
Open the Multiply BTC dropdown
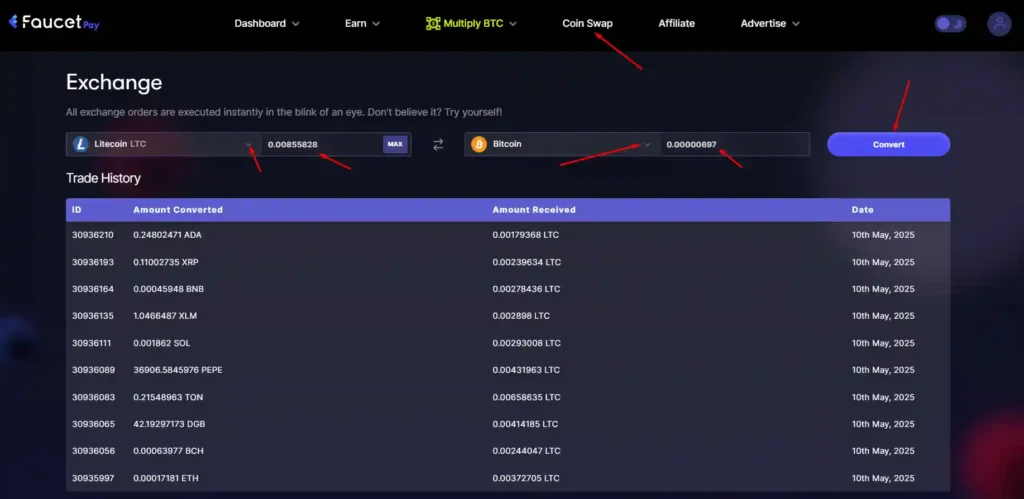(472, 24)
